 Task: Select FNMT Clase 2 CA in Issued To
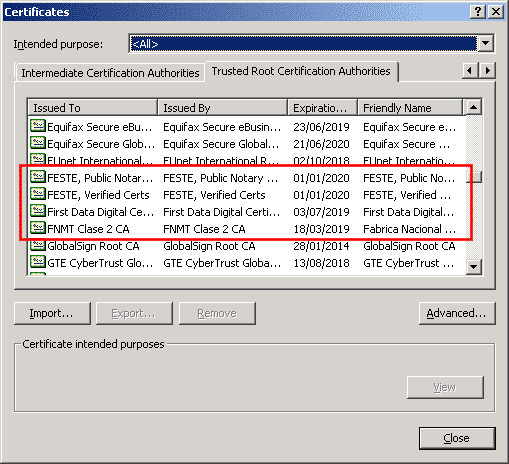[x=88, y=229]
